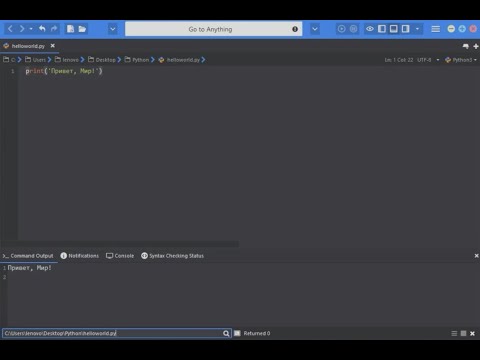Open the UTF-8 encoding selector

428,60
